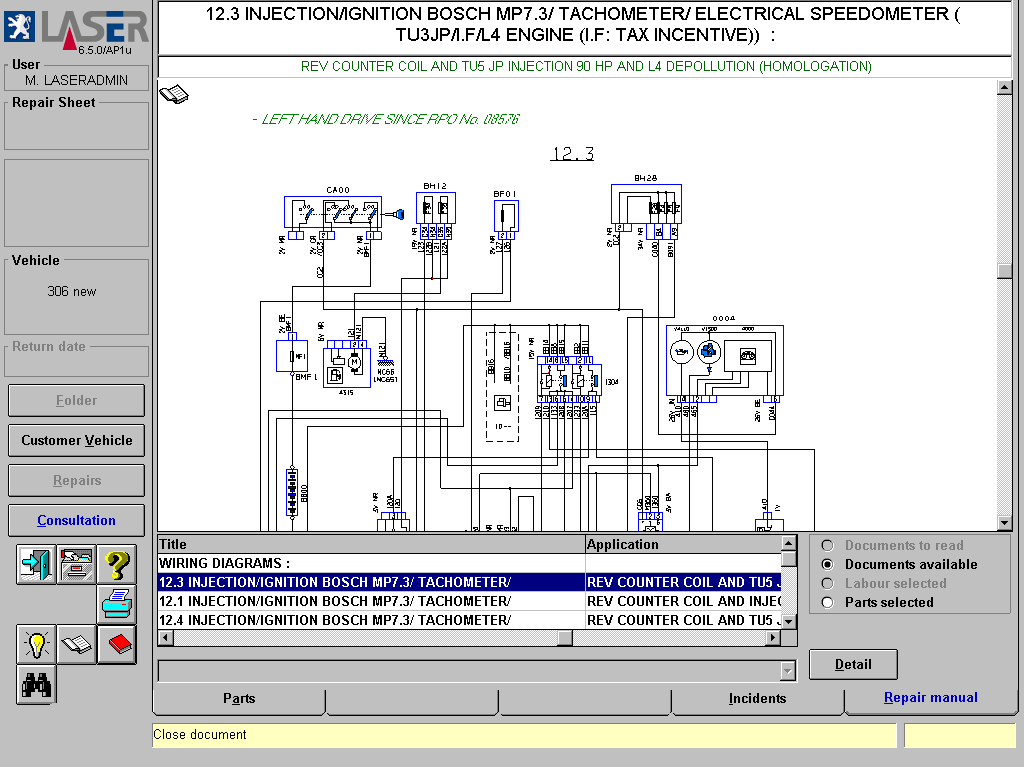Click the Consultation button

(x=76, y=520)
